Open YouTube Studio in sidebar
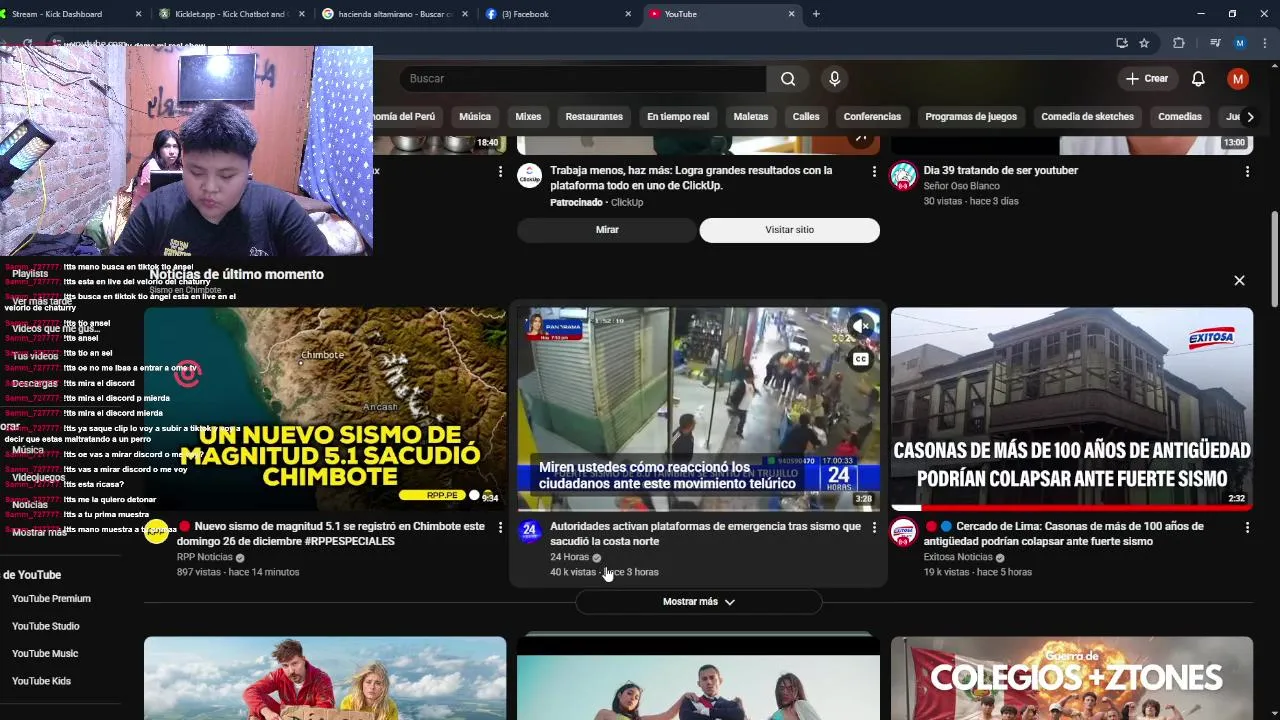Viewport: 1280px width, 720px height. coord(45,626)
